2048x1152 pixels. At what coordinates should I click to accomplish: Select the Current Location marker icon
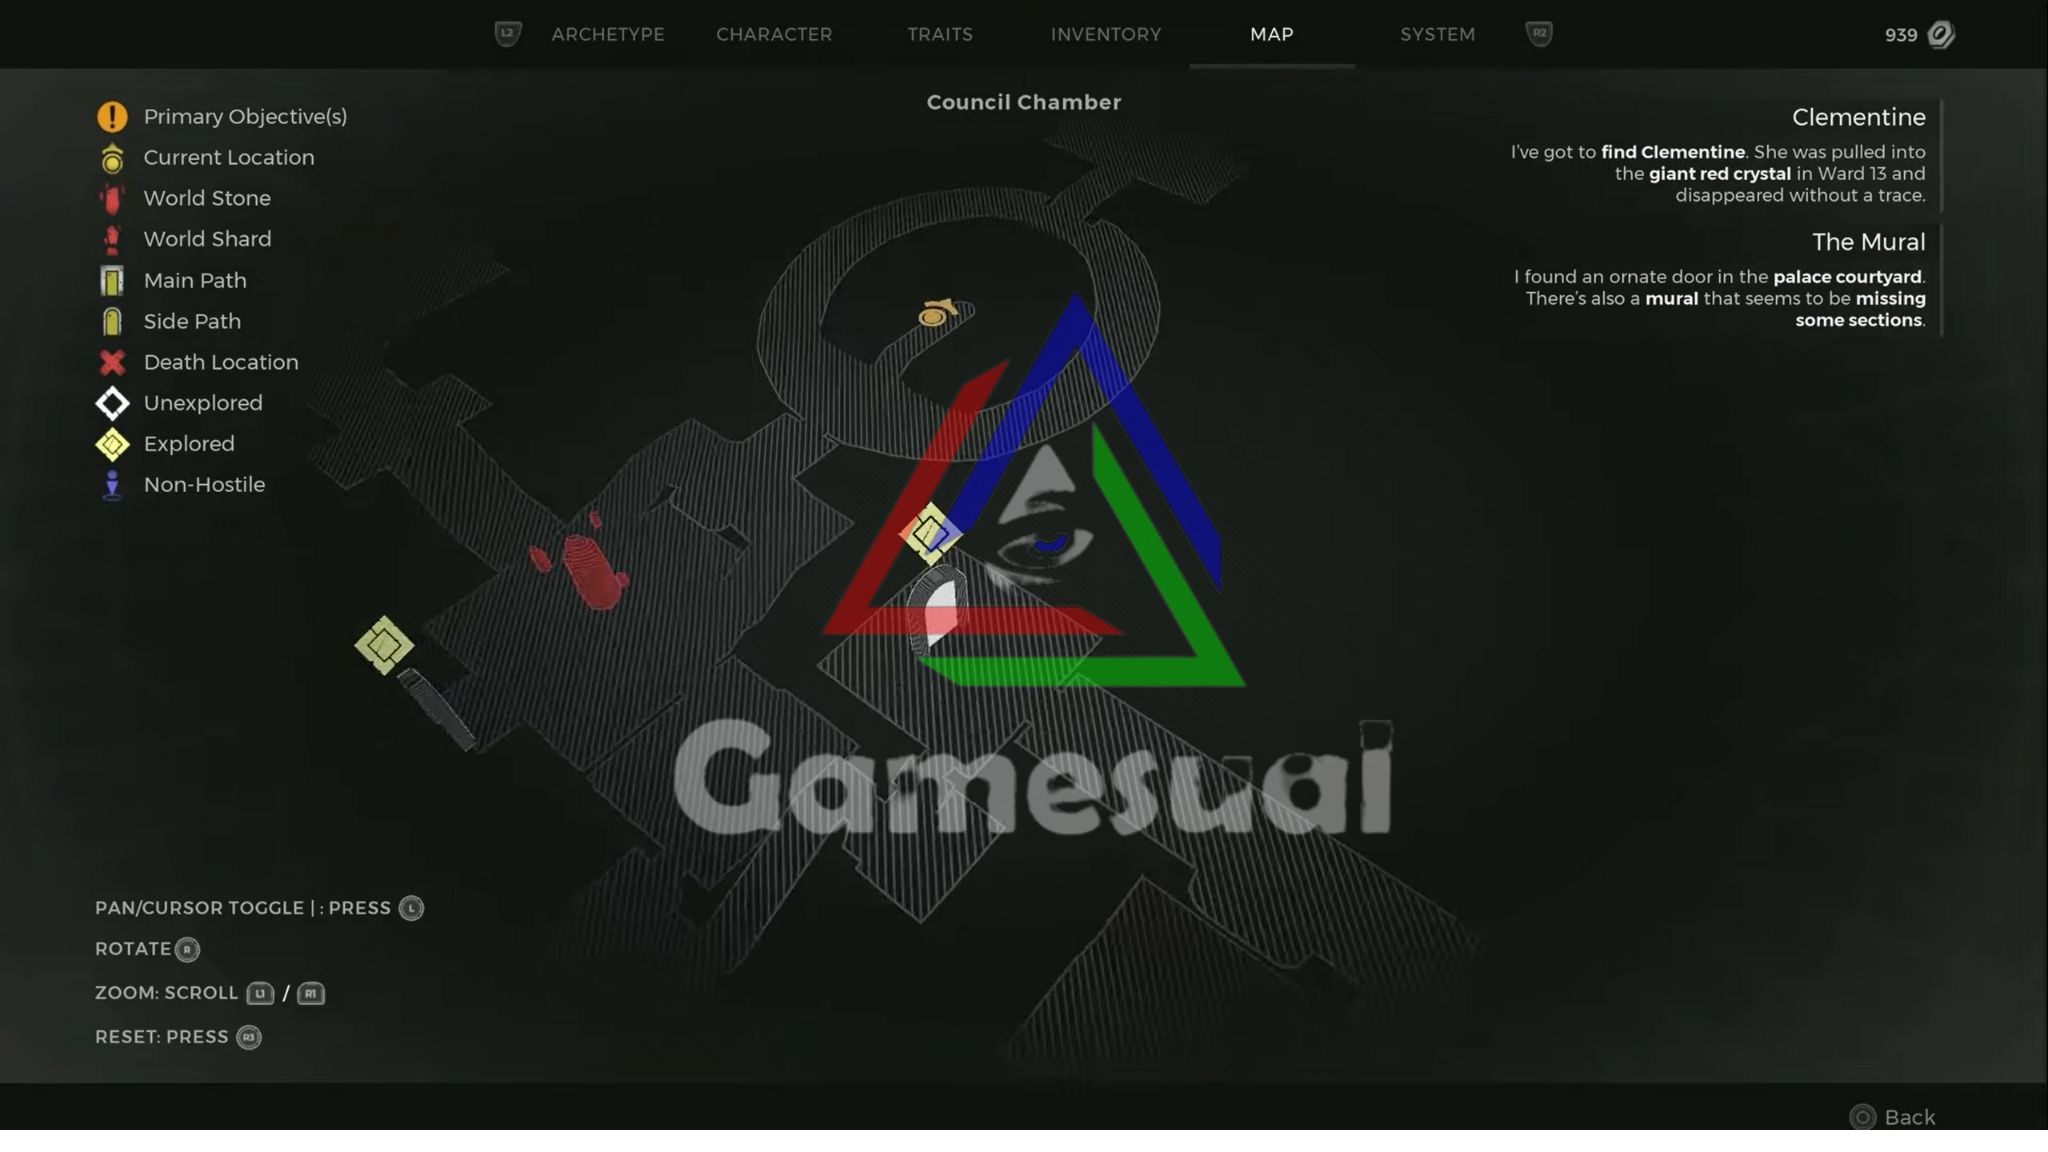point(111,158)
